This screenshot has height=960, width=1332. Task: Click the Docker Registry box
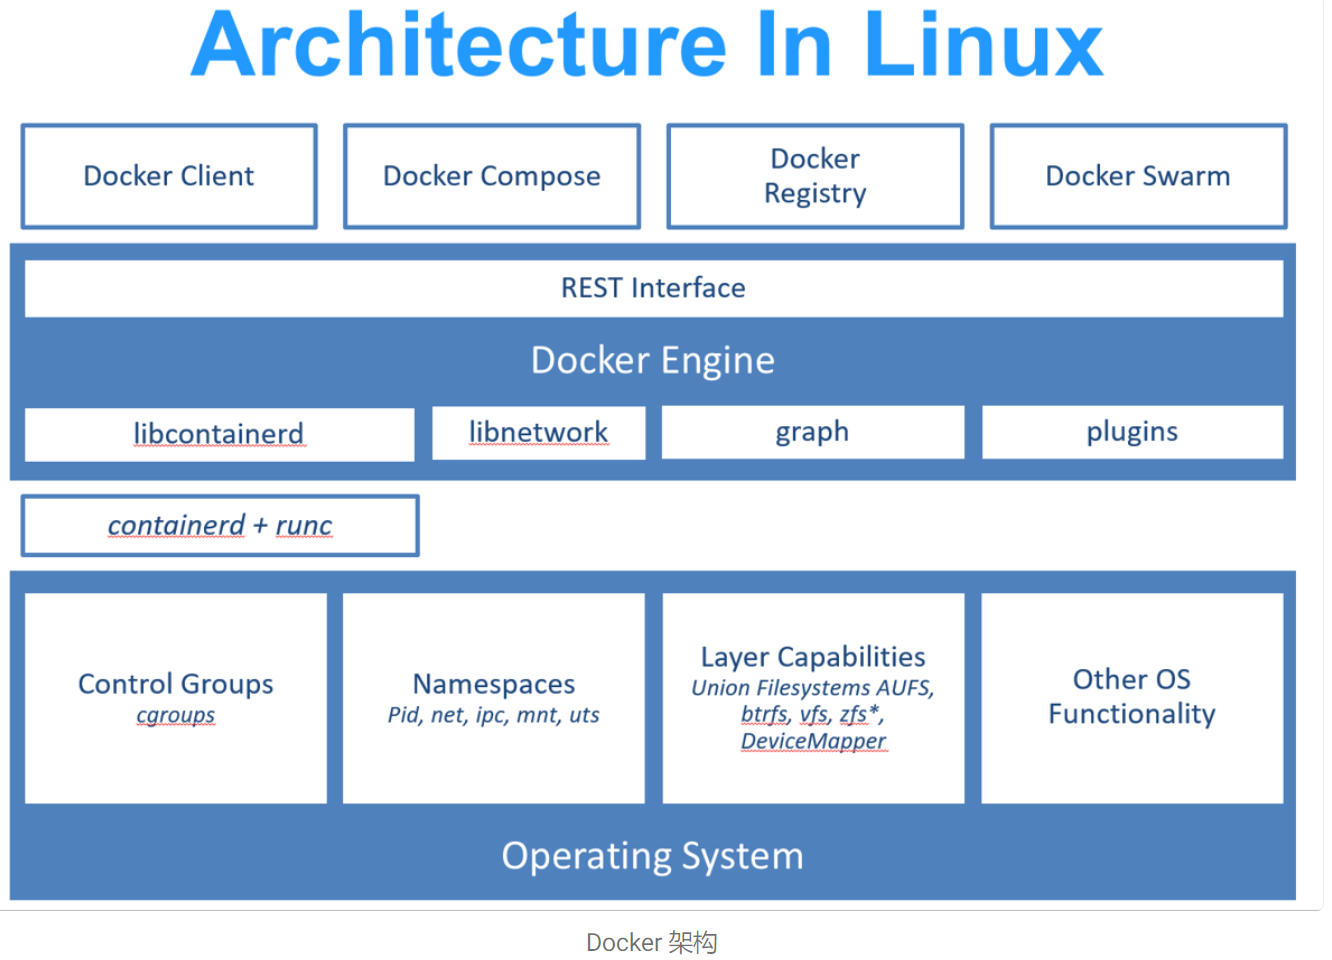point(815,176)
